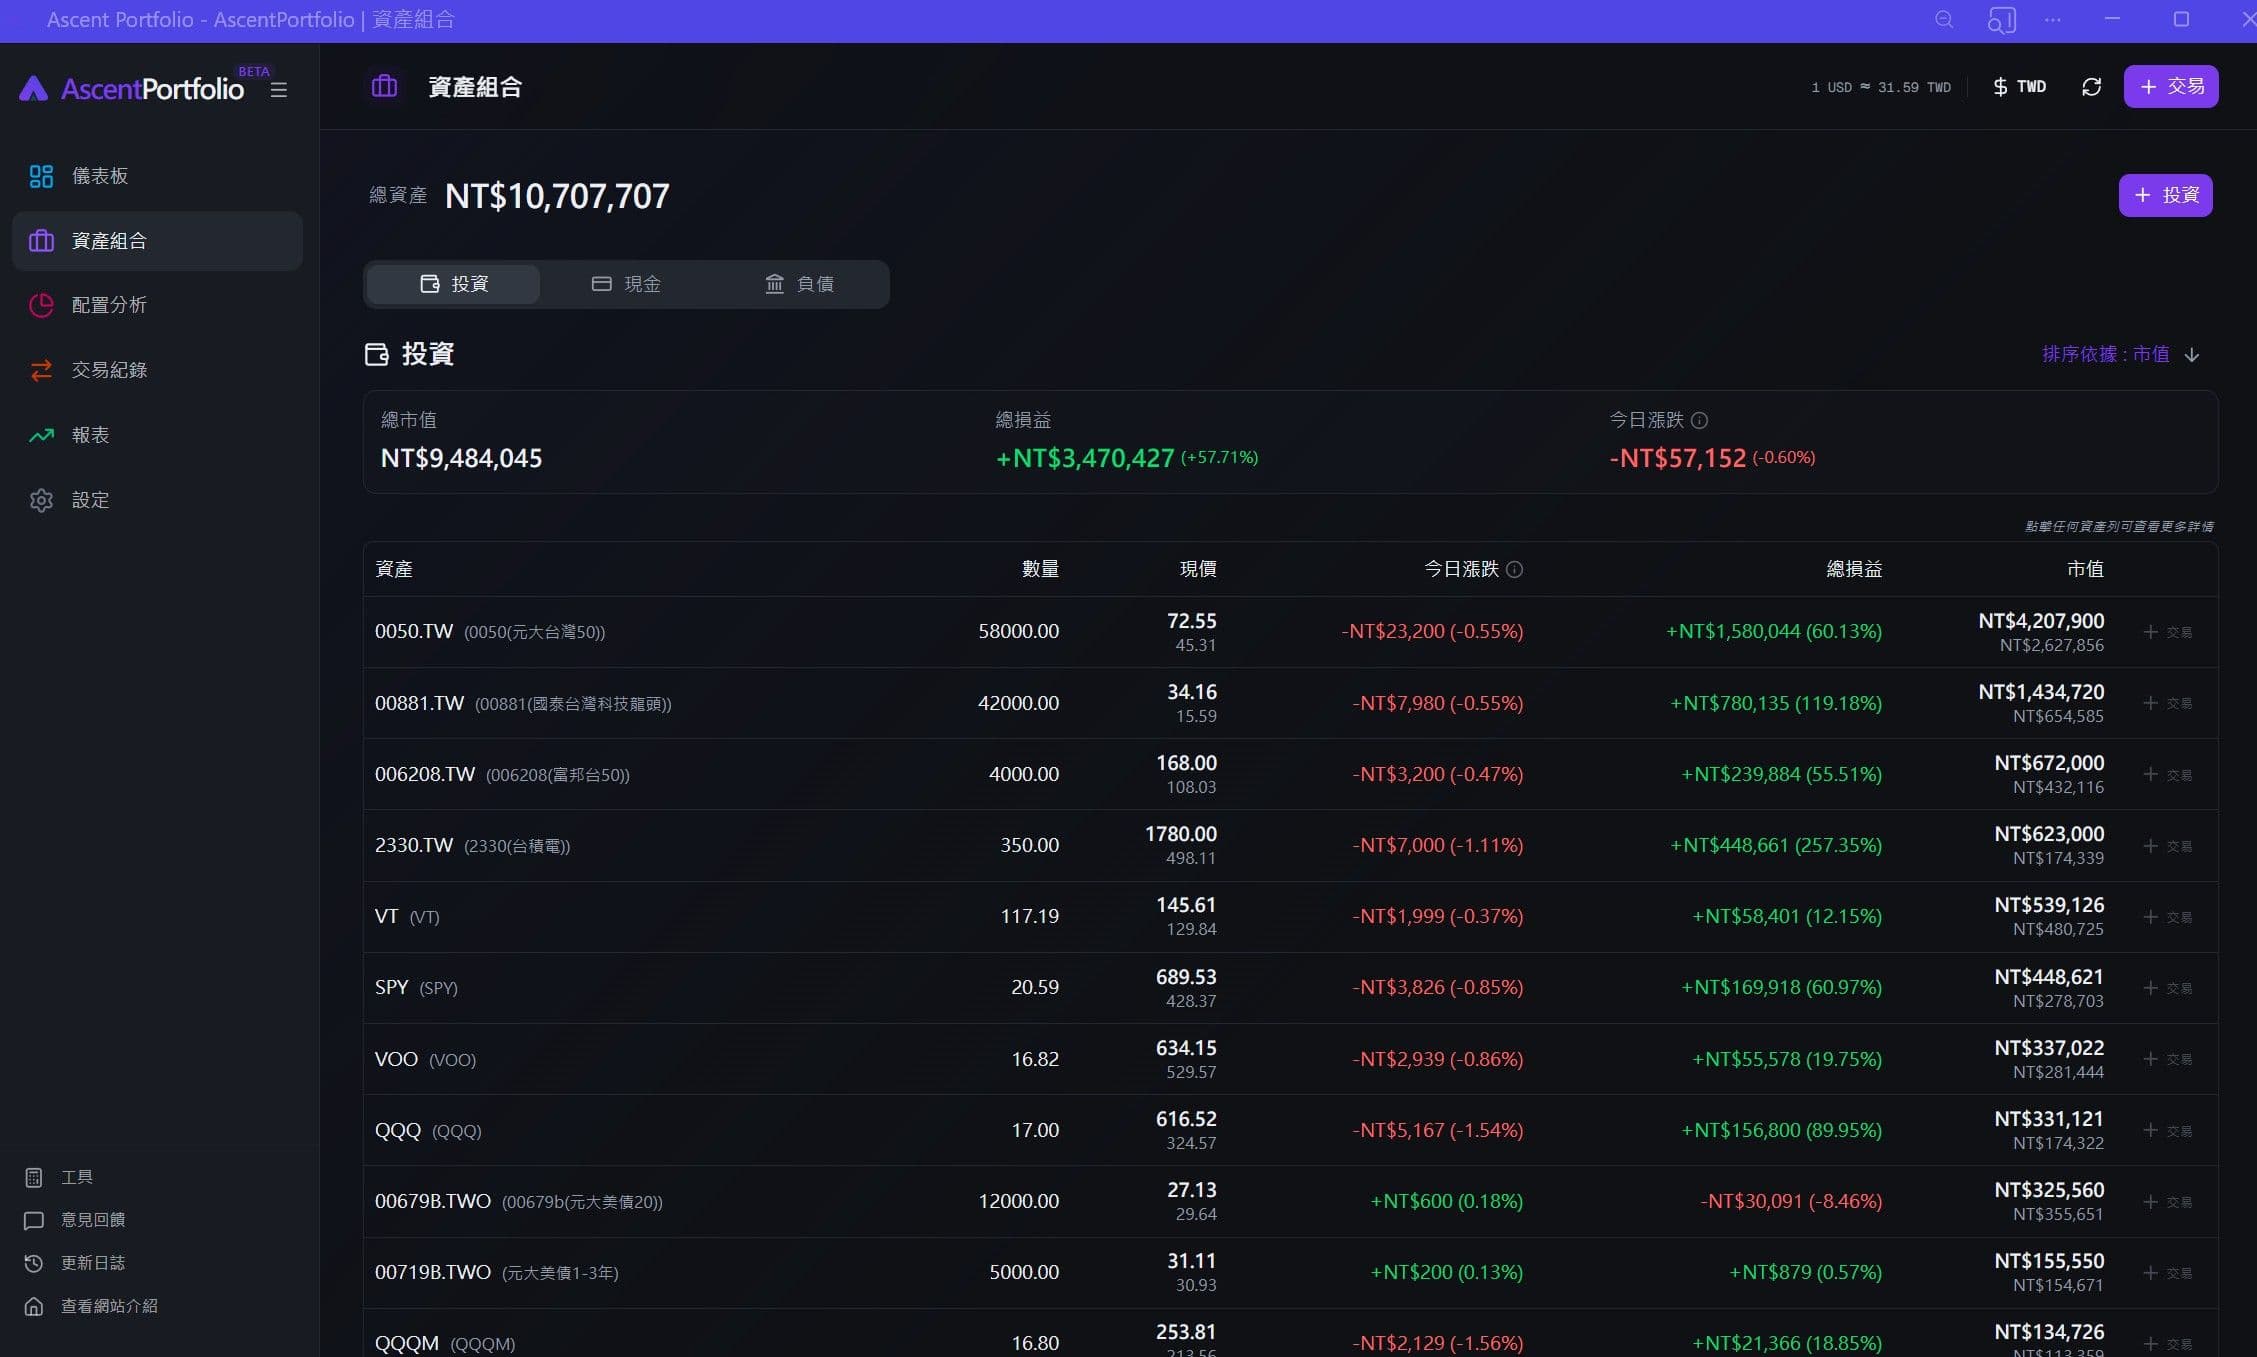This screenshot has height=1357, width=2257.
Task: Click the 總損益 column header
Action: [x=1854, y=569]
